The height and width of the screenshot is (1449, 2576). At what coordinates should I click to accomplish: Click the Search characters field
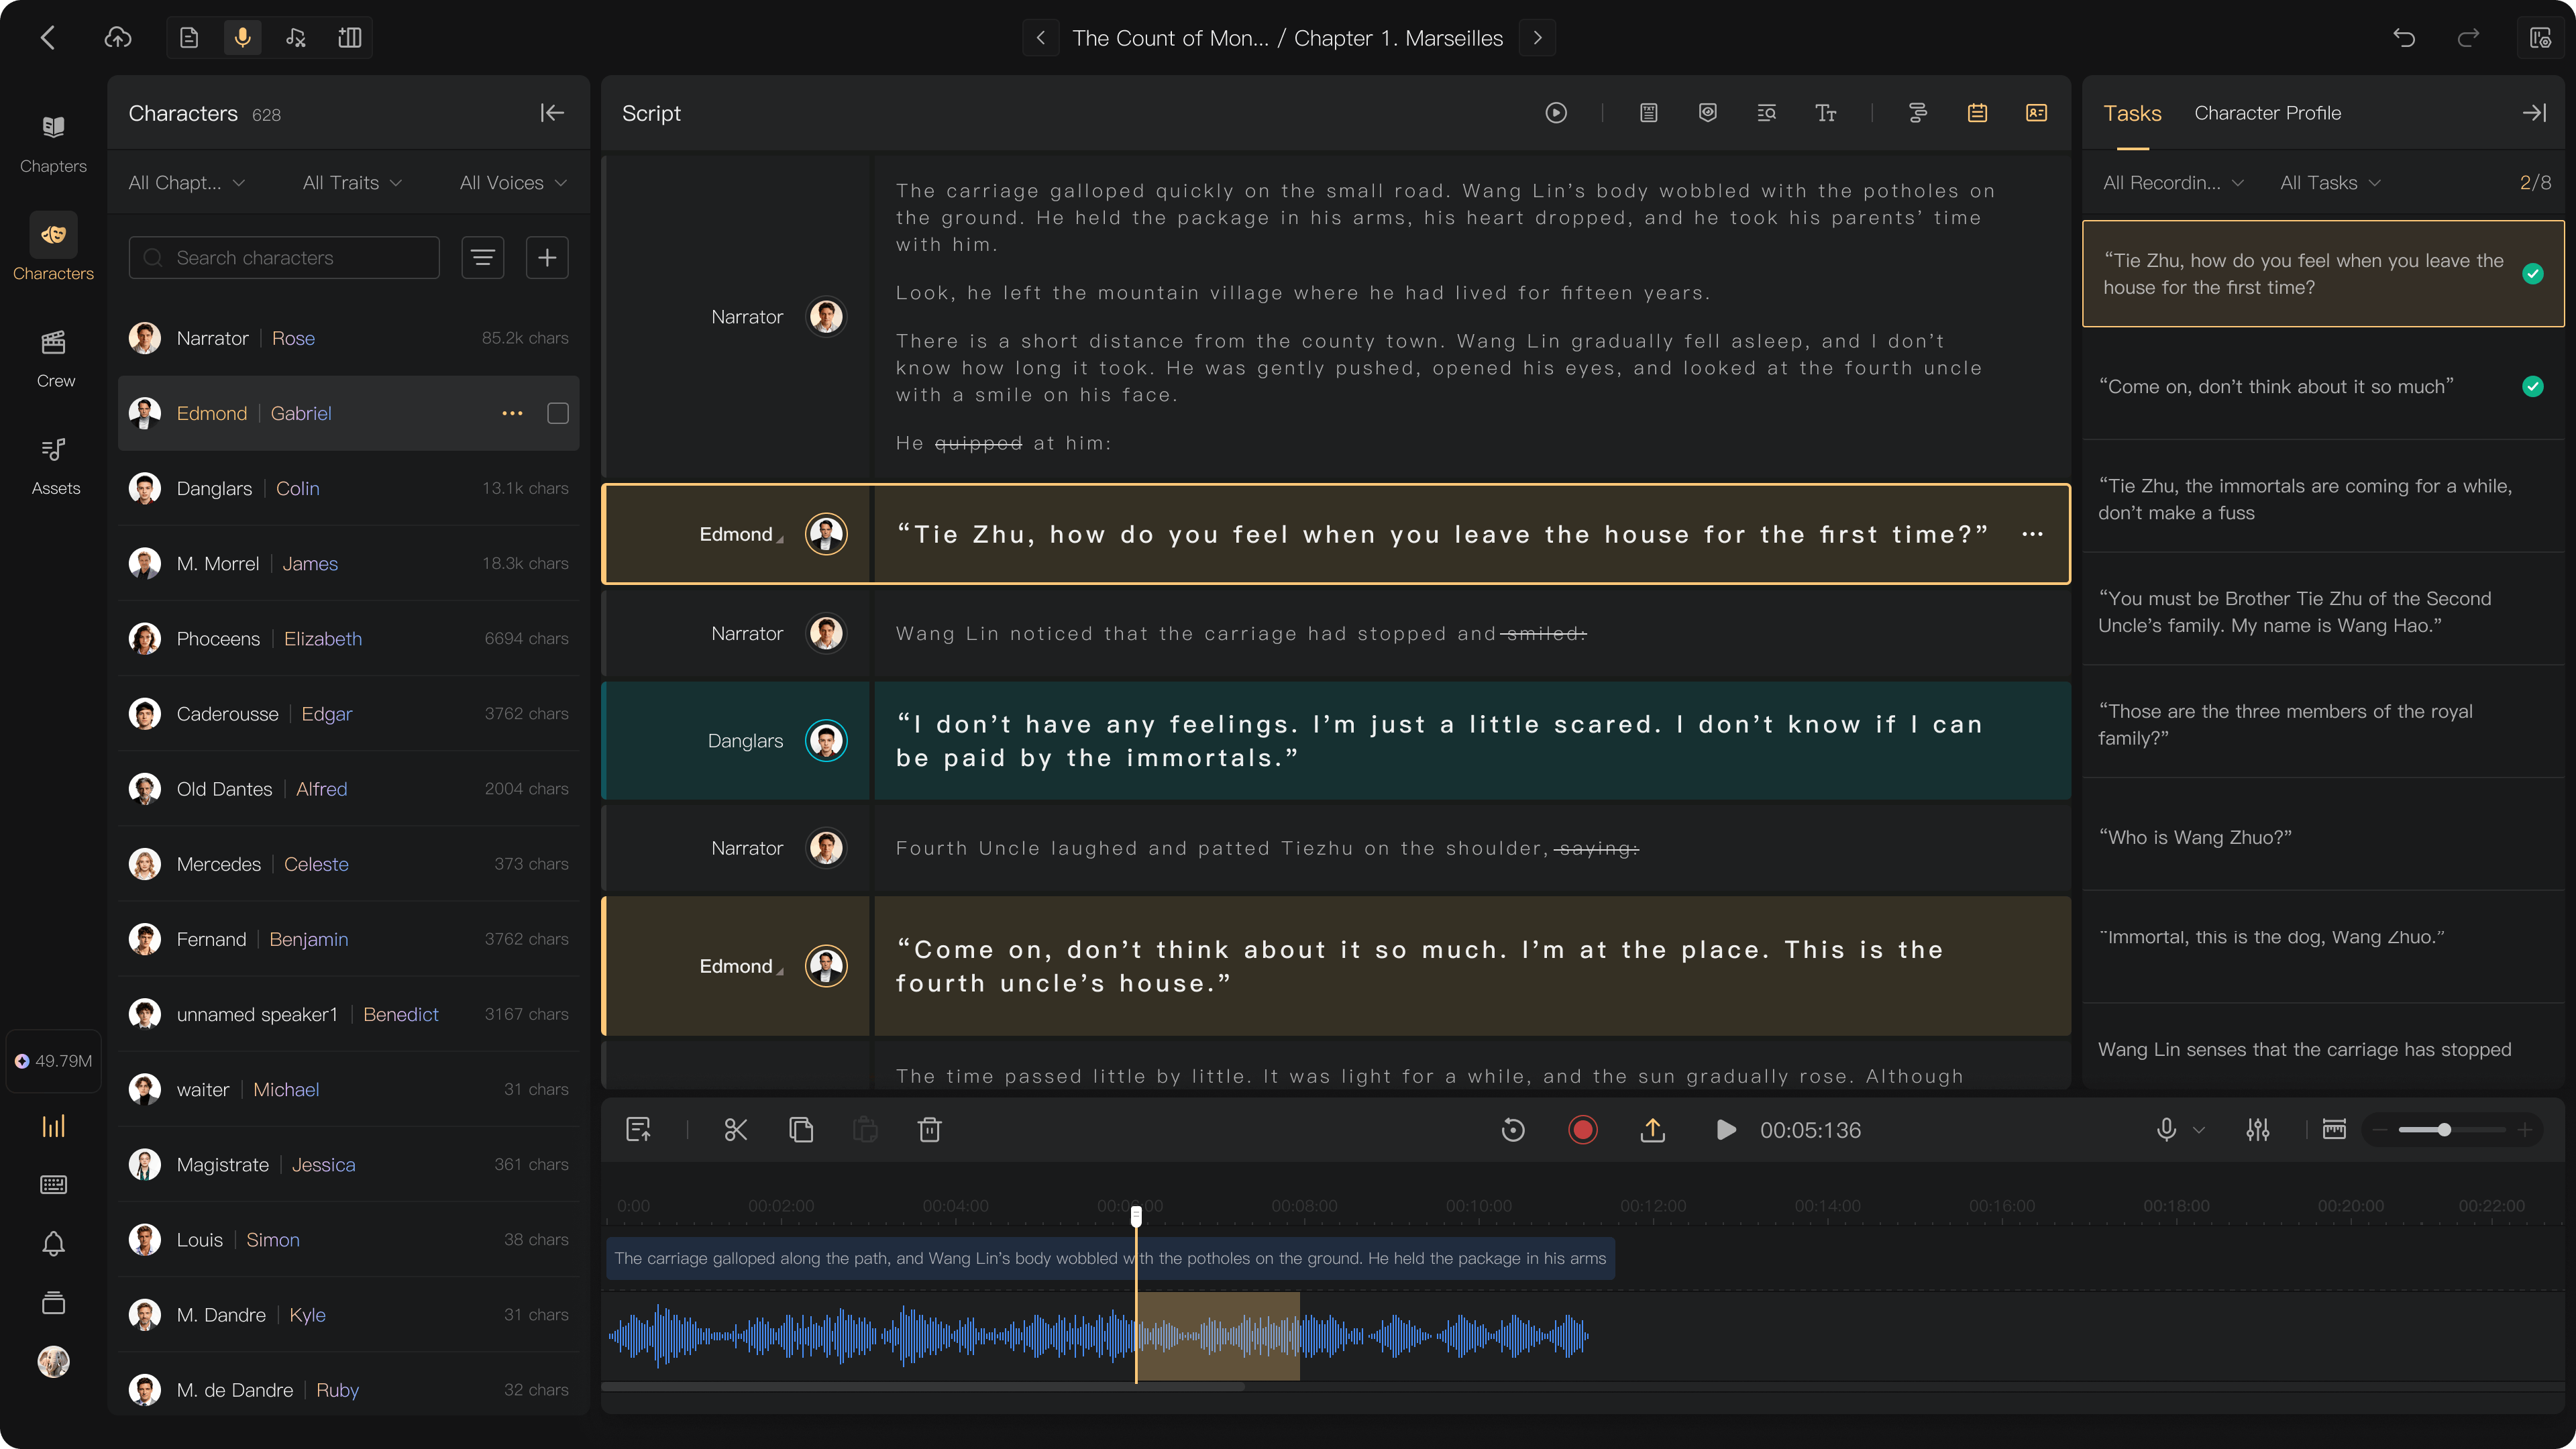click(284, 258)
